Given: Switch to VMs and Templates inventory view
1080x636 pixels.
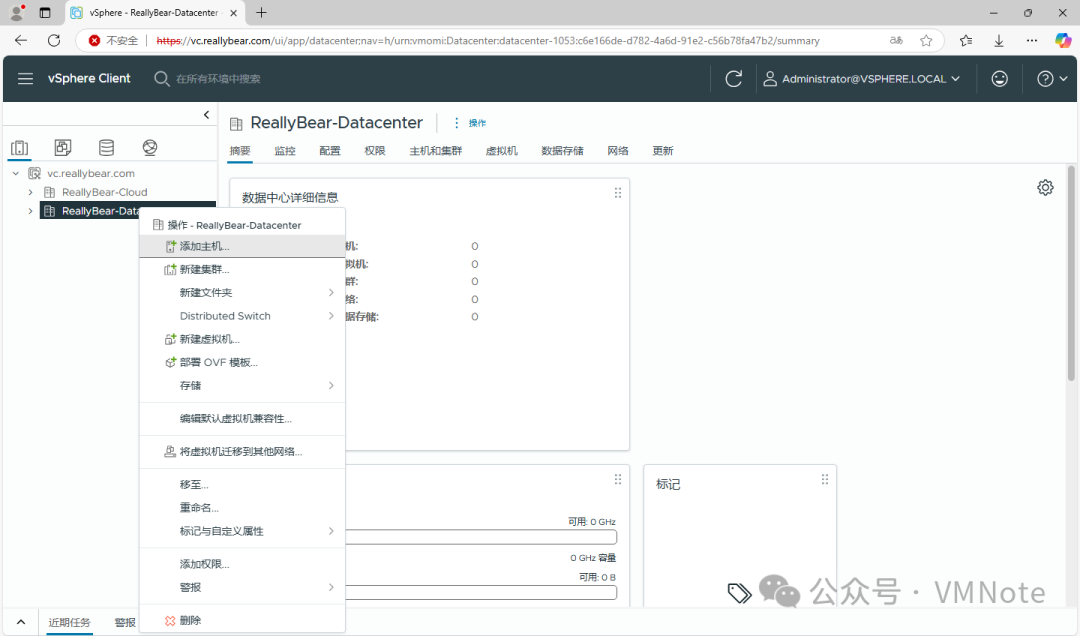Looking at the screenshot, I should click(x=63, y=147).
